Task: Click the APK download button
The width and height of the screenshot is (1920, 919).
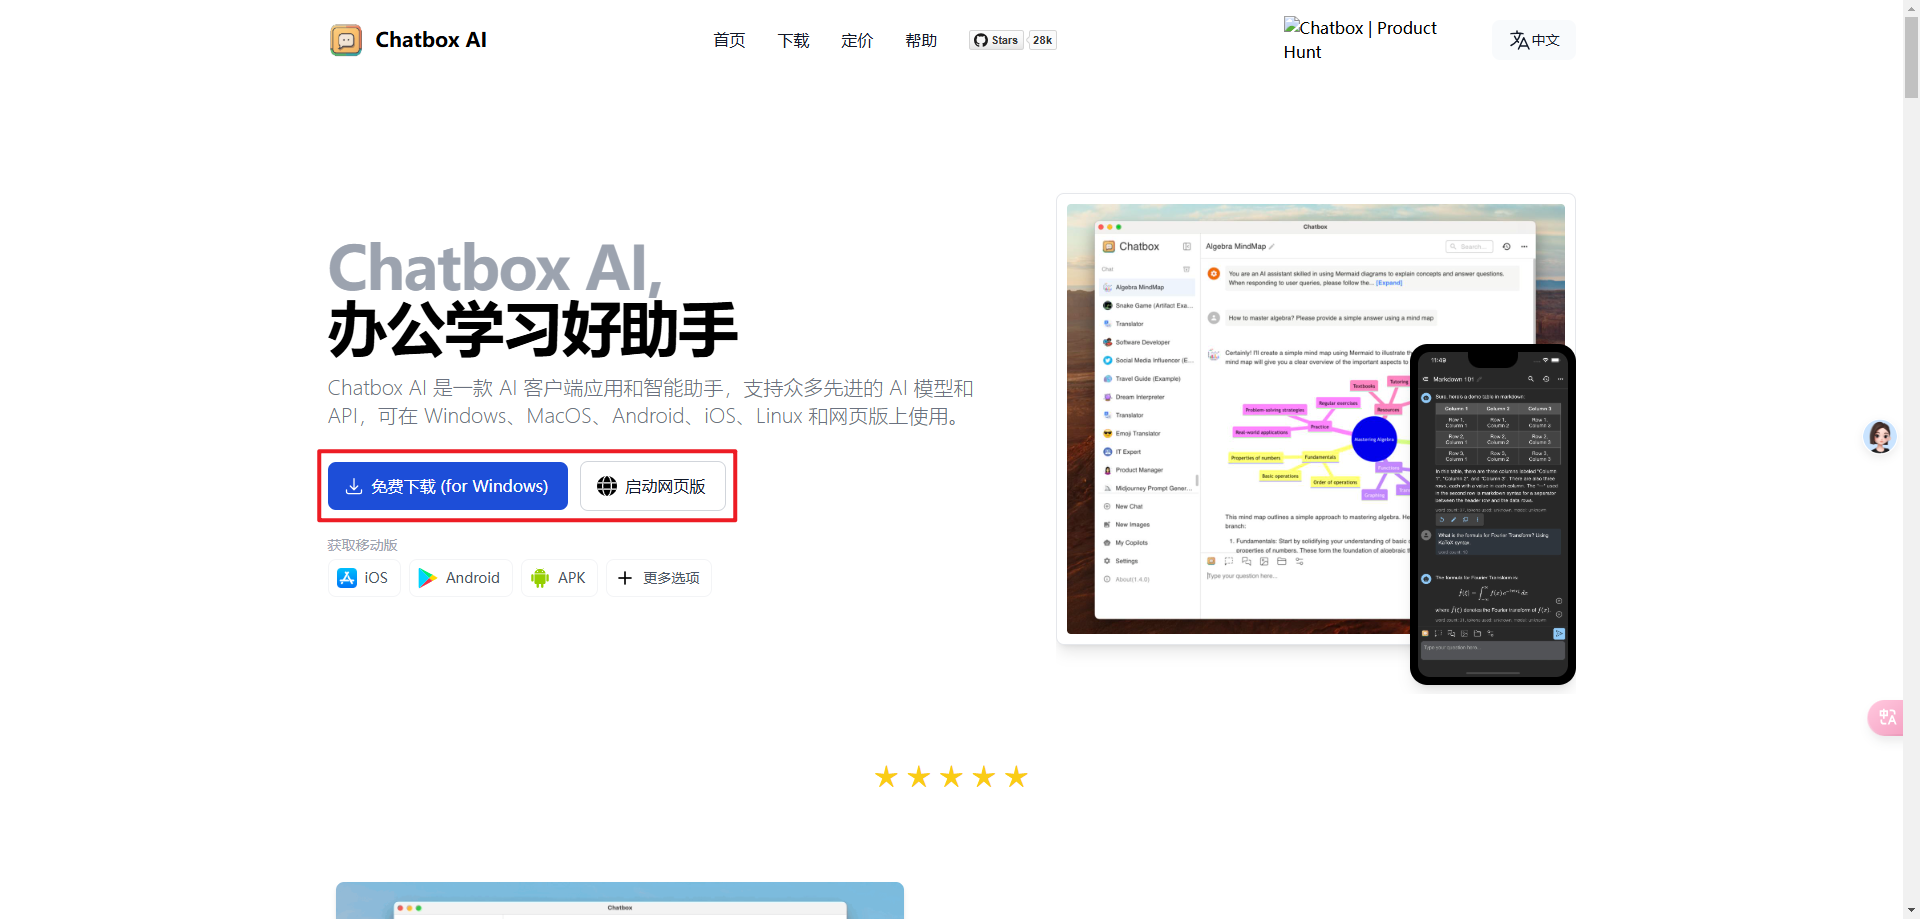Action: pos(559,578)
